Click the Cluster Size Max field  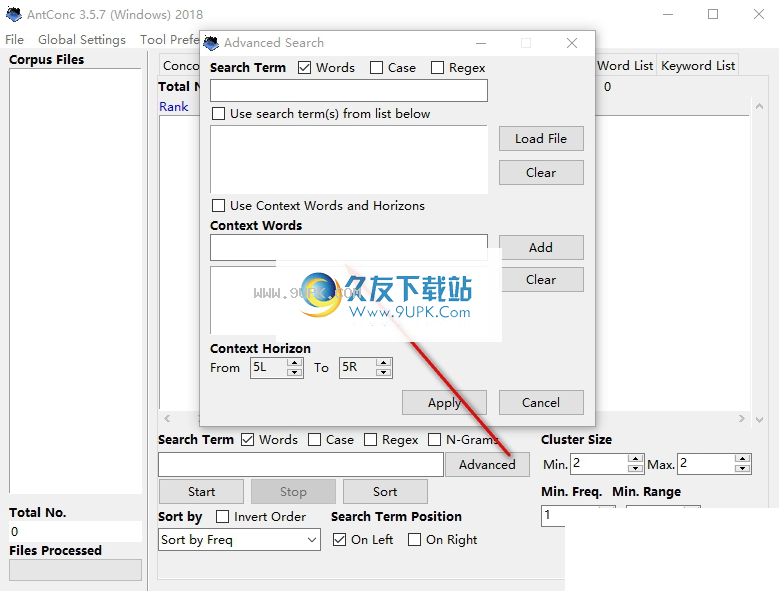[x=706, y=464]
